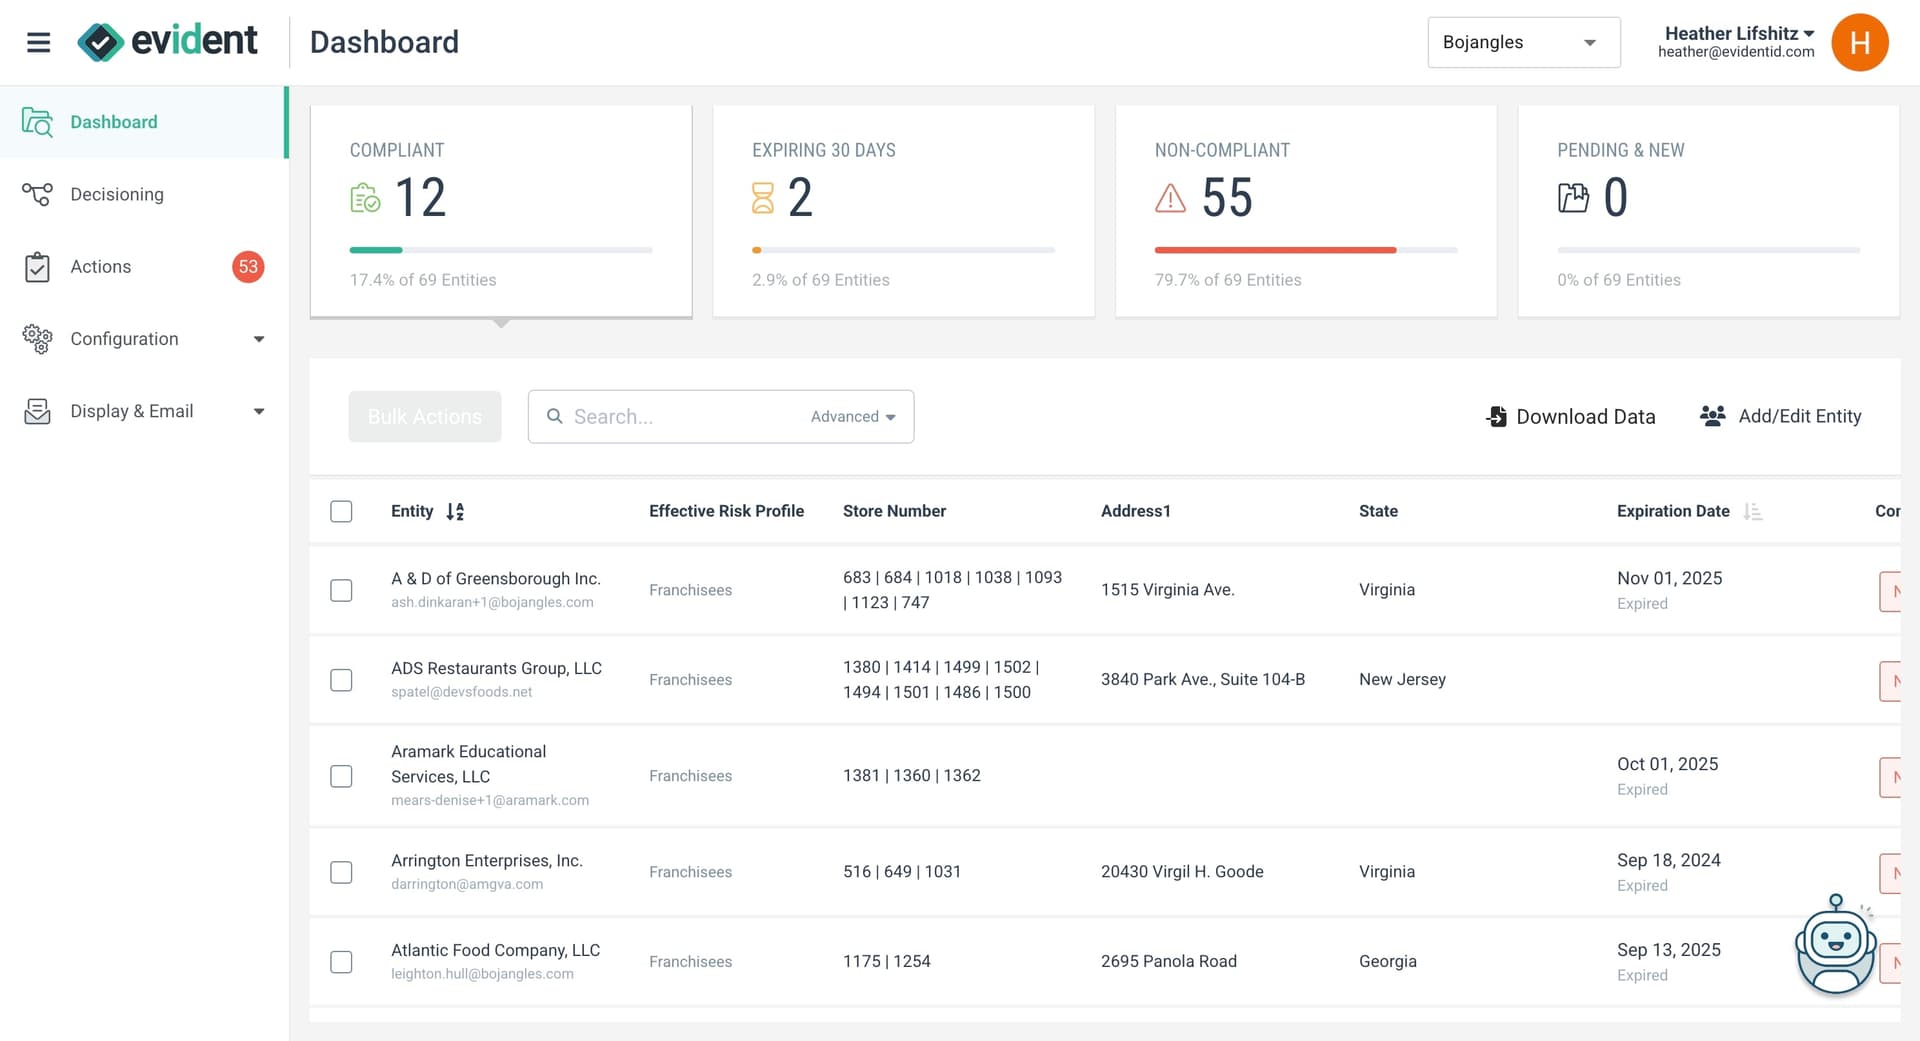
Task: Click the Download Data file icon
Action: tap(1497, 416)
